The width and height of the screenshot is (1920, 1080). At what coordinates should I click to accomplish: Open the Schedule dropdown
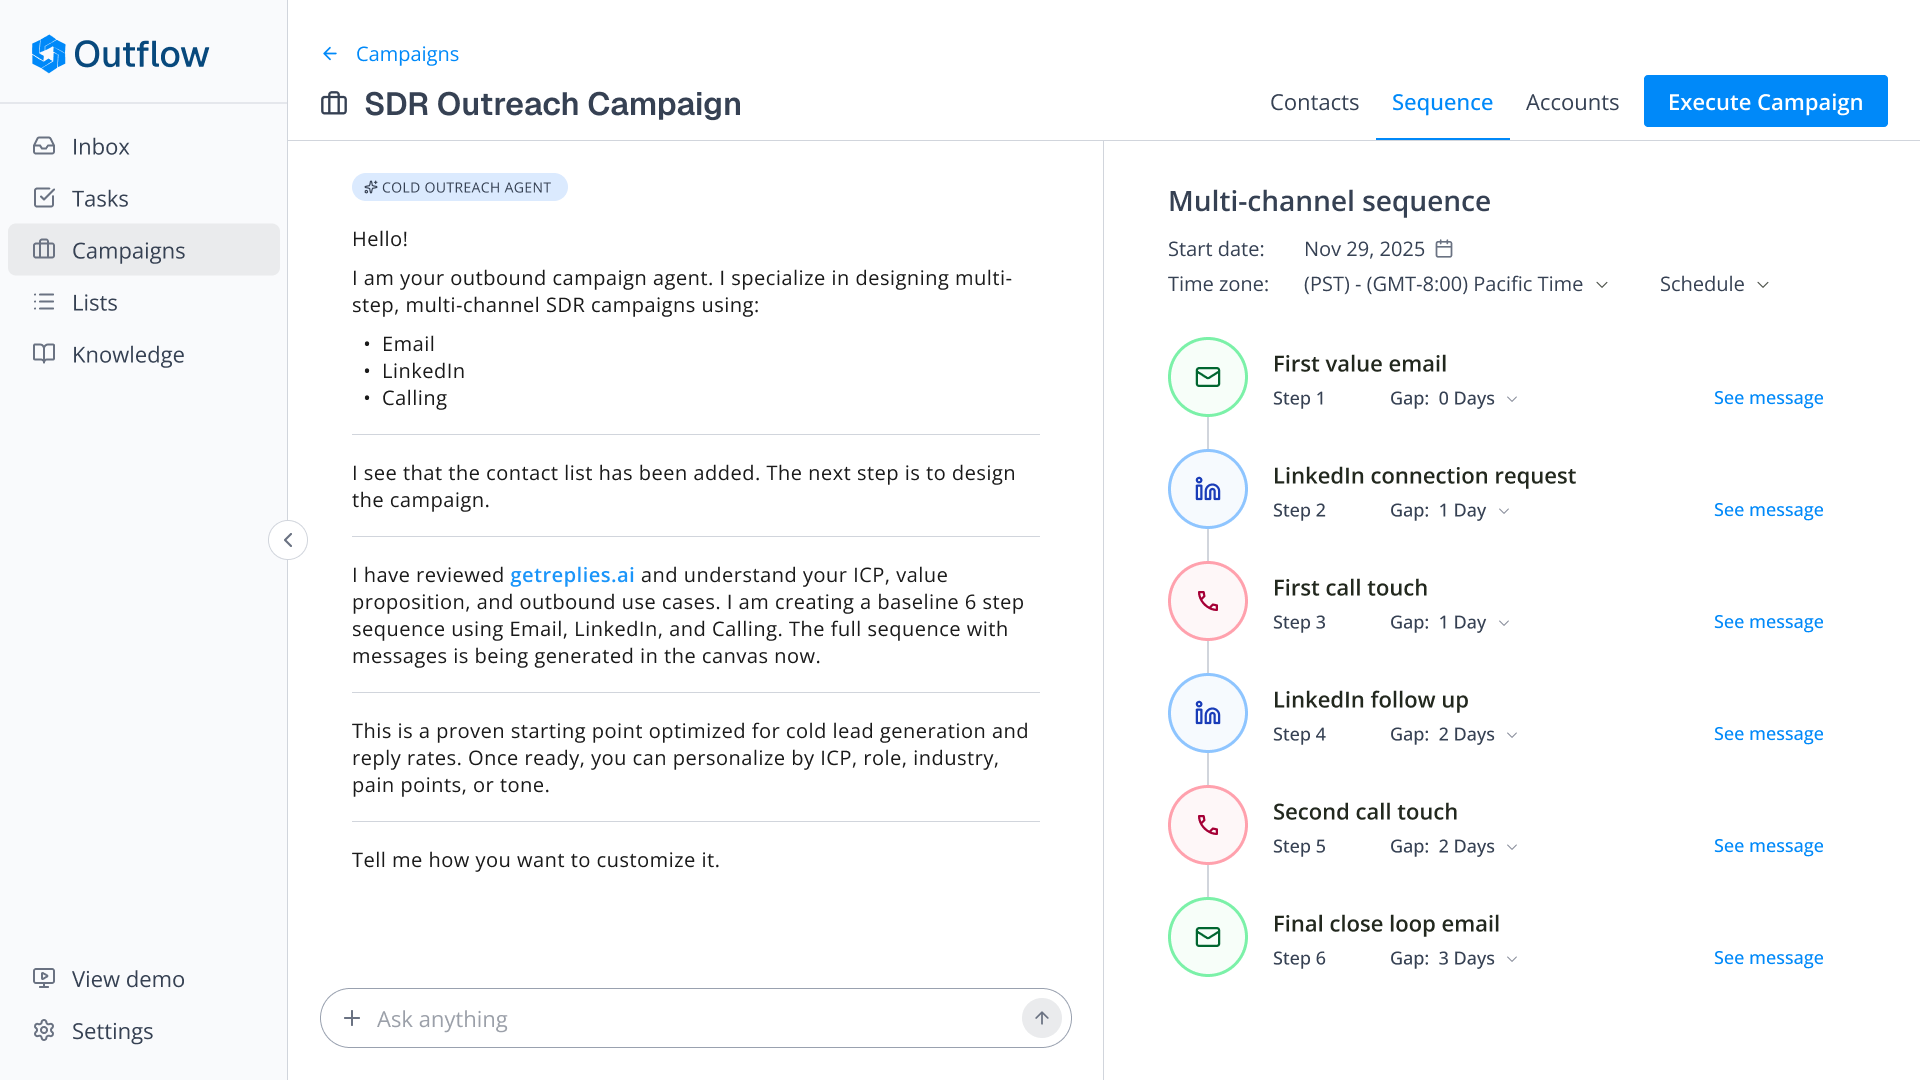pyautogui.click(x=1714, y=284)
